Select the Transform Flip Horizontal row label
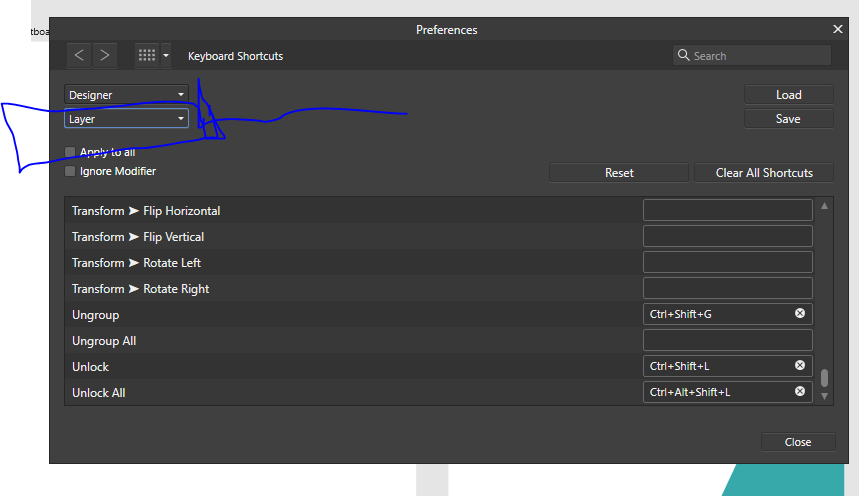Screen dimensions: 859x496 [x=146, y=211]
